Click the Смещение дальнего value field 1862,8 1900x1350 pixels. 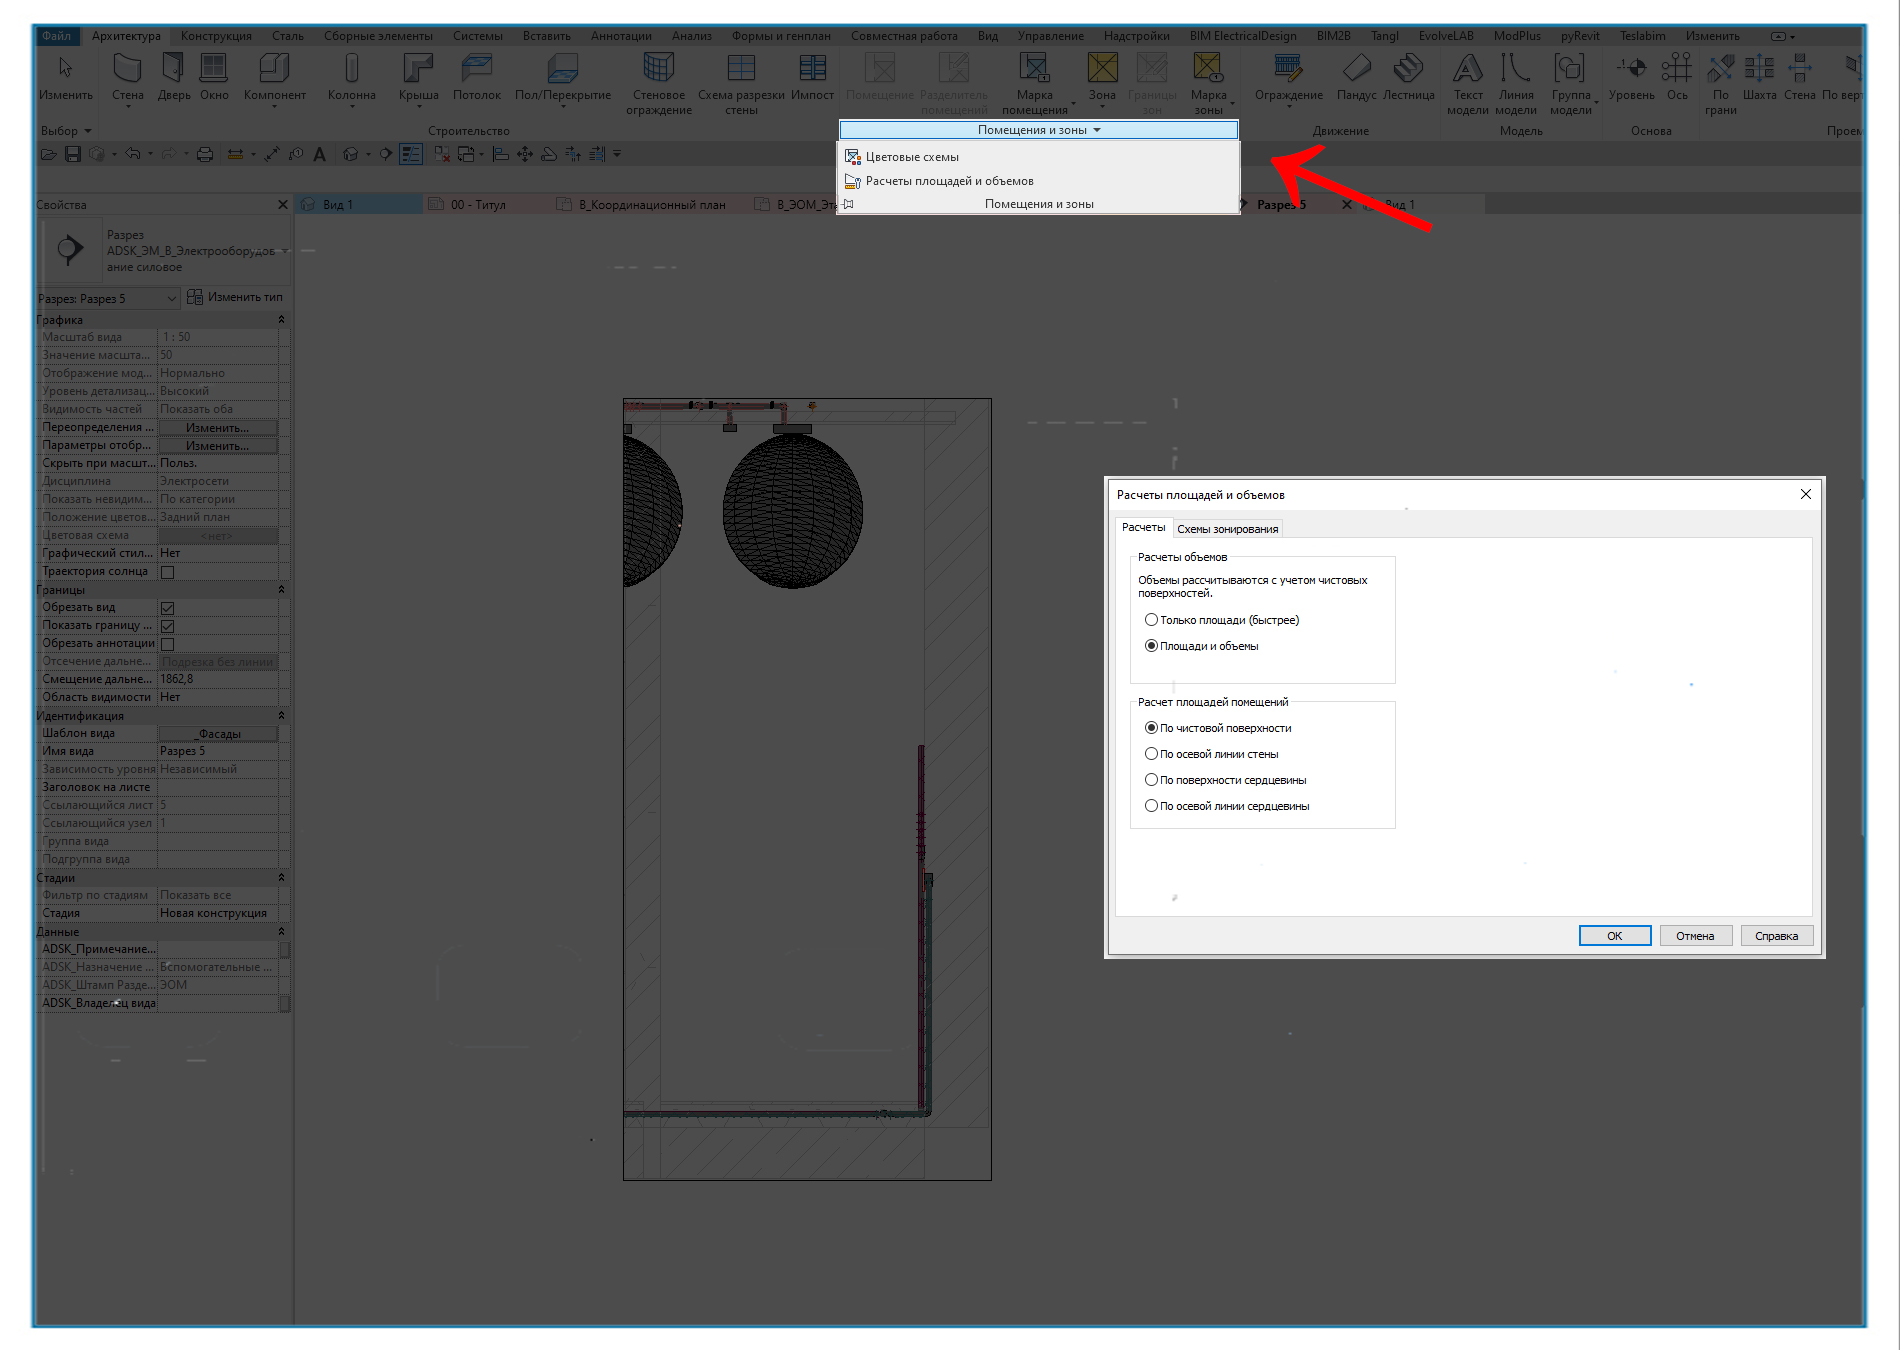218,679
